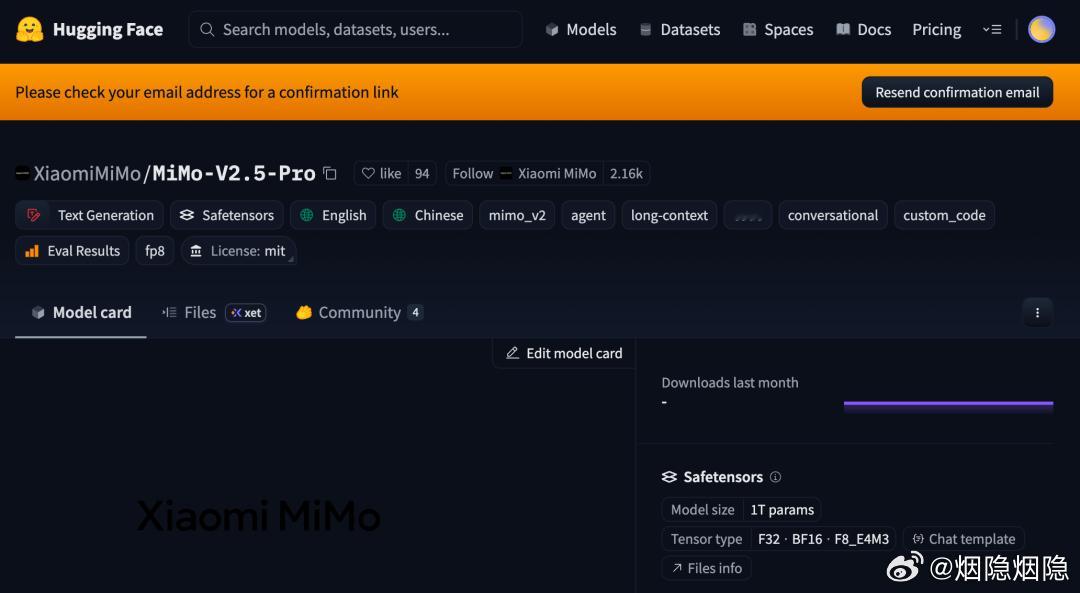Screen dimensions: 1080x593
Task: Open the Hugging Face home text link
Action: coord(107,30)
